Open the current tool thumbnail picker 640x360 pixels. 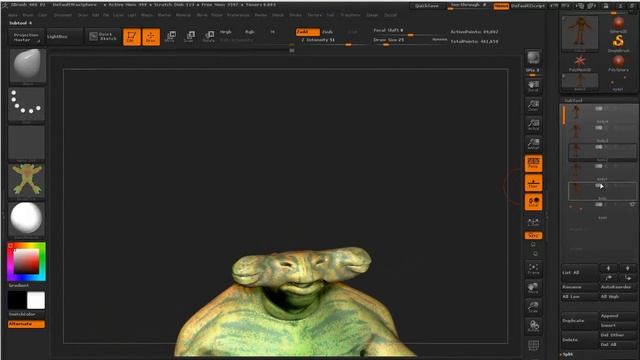(x=580, y=34)
